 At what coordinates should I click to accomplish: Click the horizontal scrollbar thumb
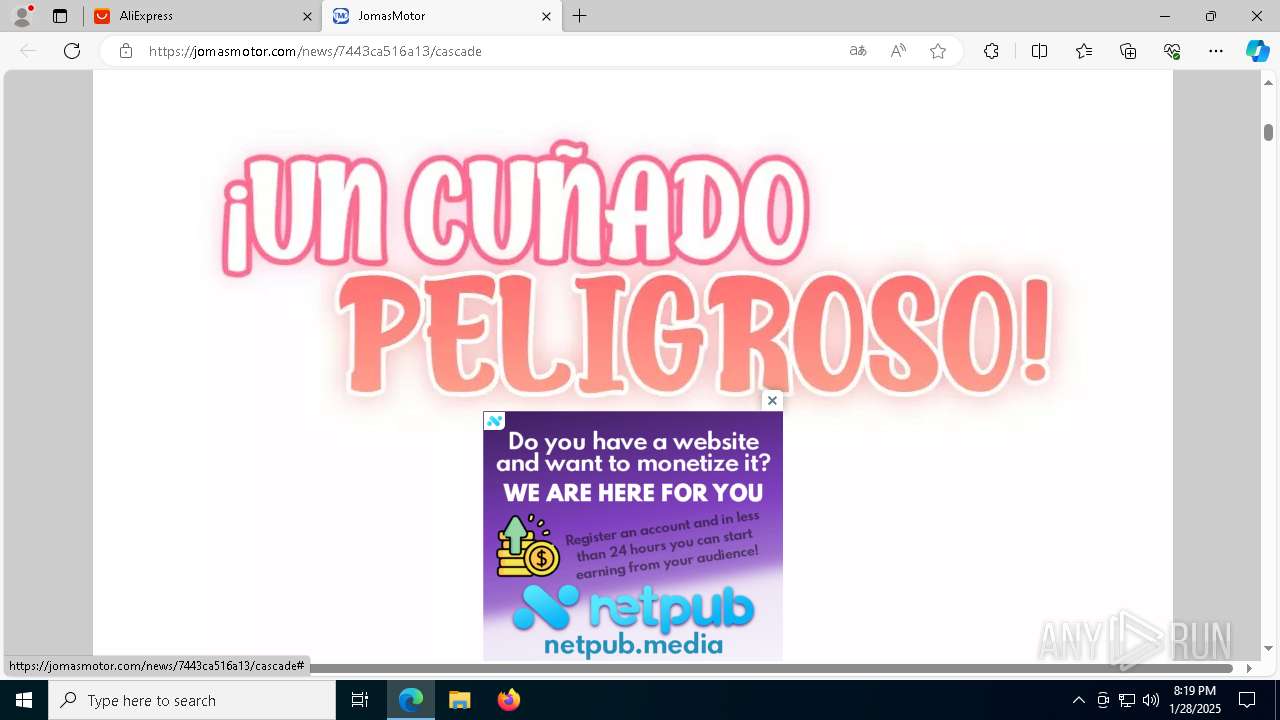[770, 668]
